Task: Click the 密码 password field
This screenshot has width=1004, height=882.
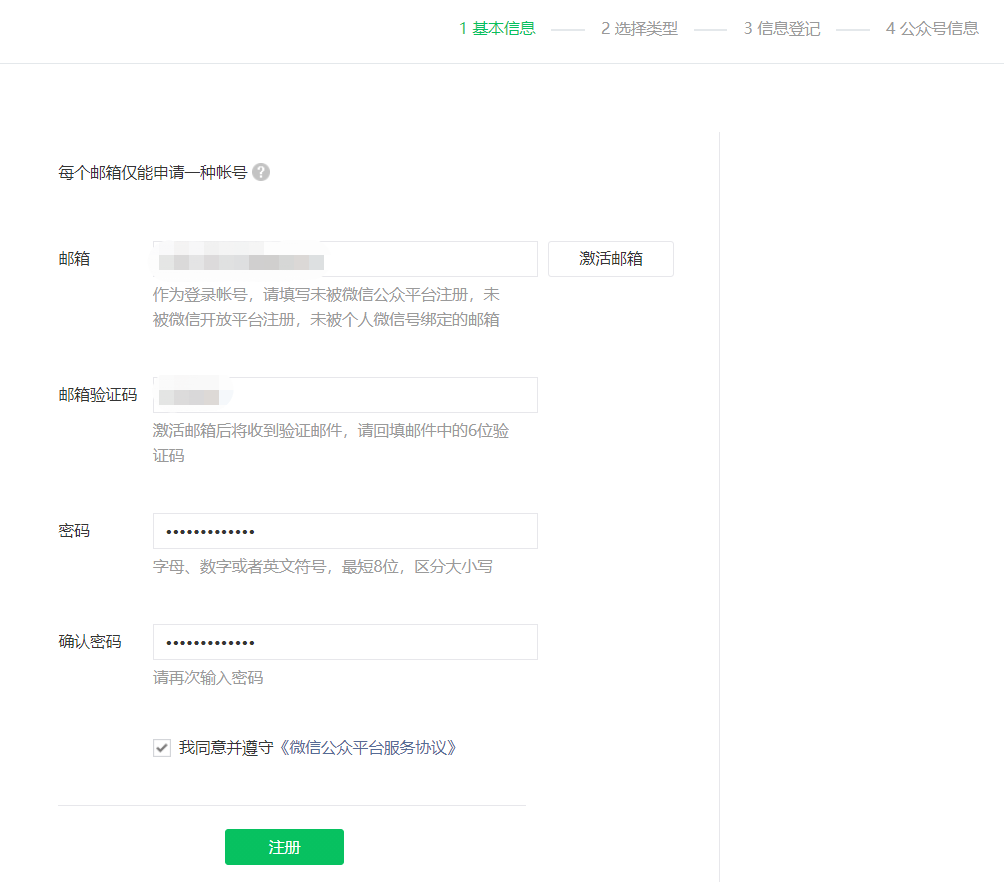Action: 345,531
